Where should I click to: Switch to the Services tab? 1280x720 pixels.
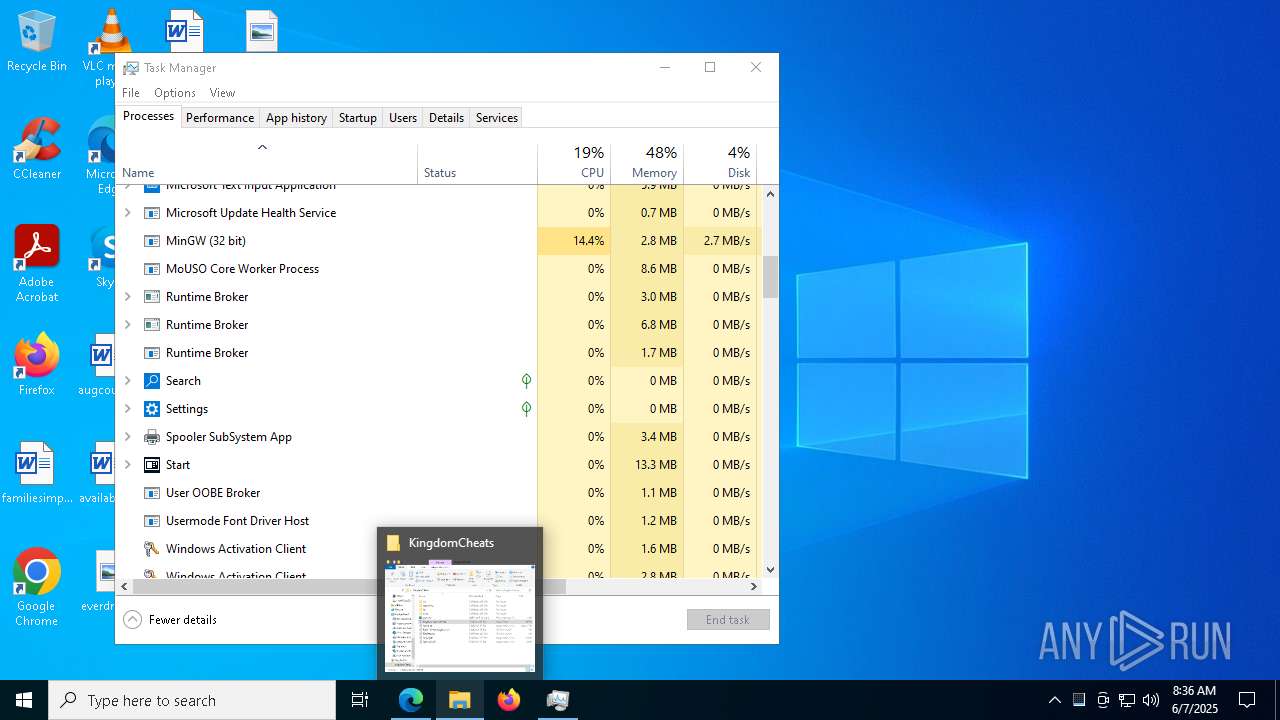(x=497, y=118)
